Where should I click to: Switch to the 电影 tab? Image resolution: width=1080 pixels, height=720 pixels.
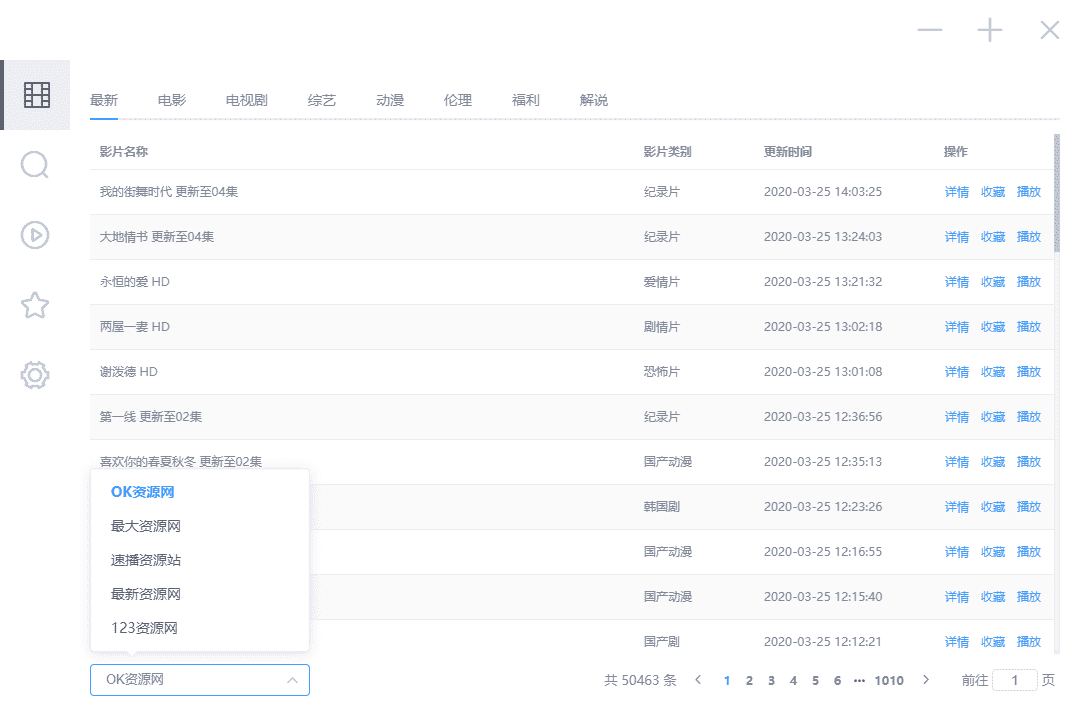tap(171, 100)
